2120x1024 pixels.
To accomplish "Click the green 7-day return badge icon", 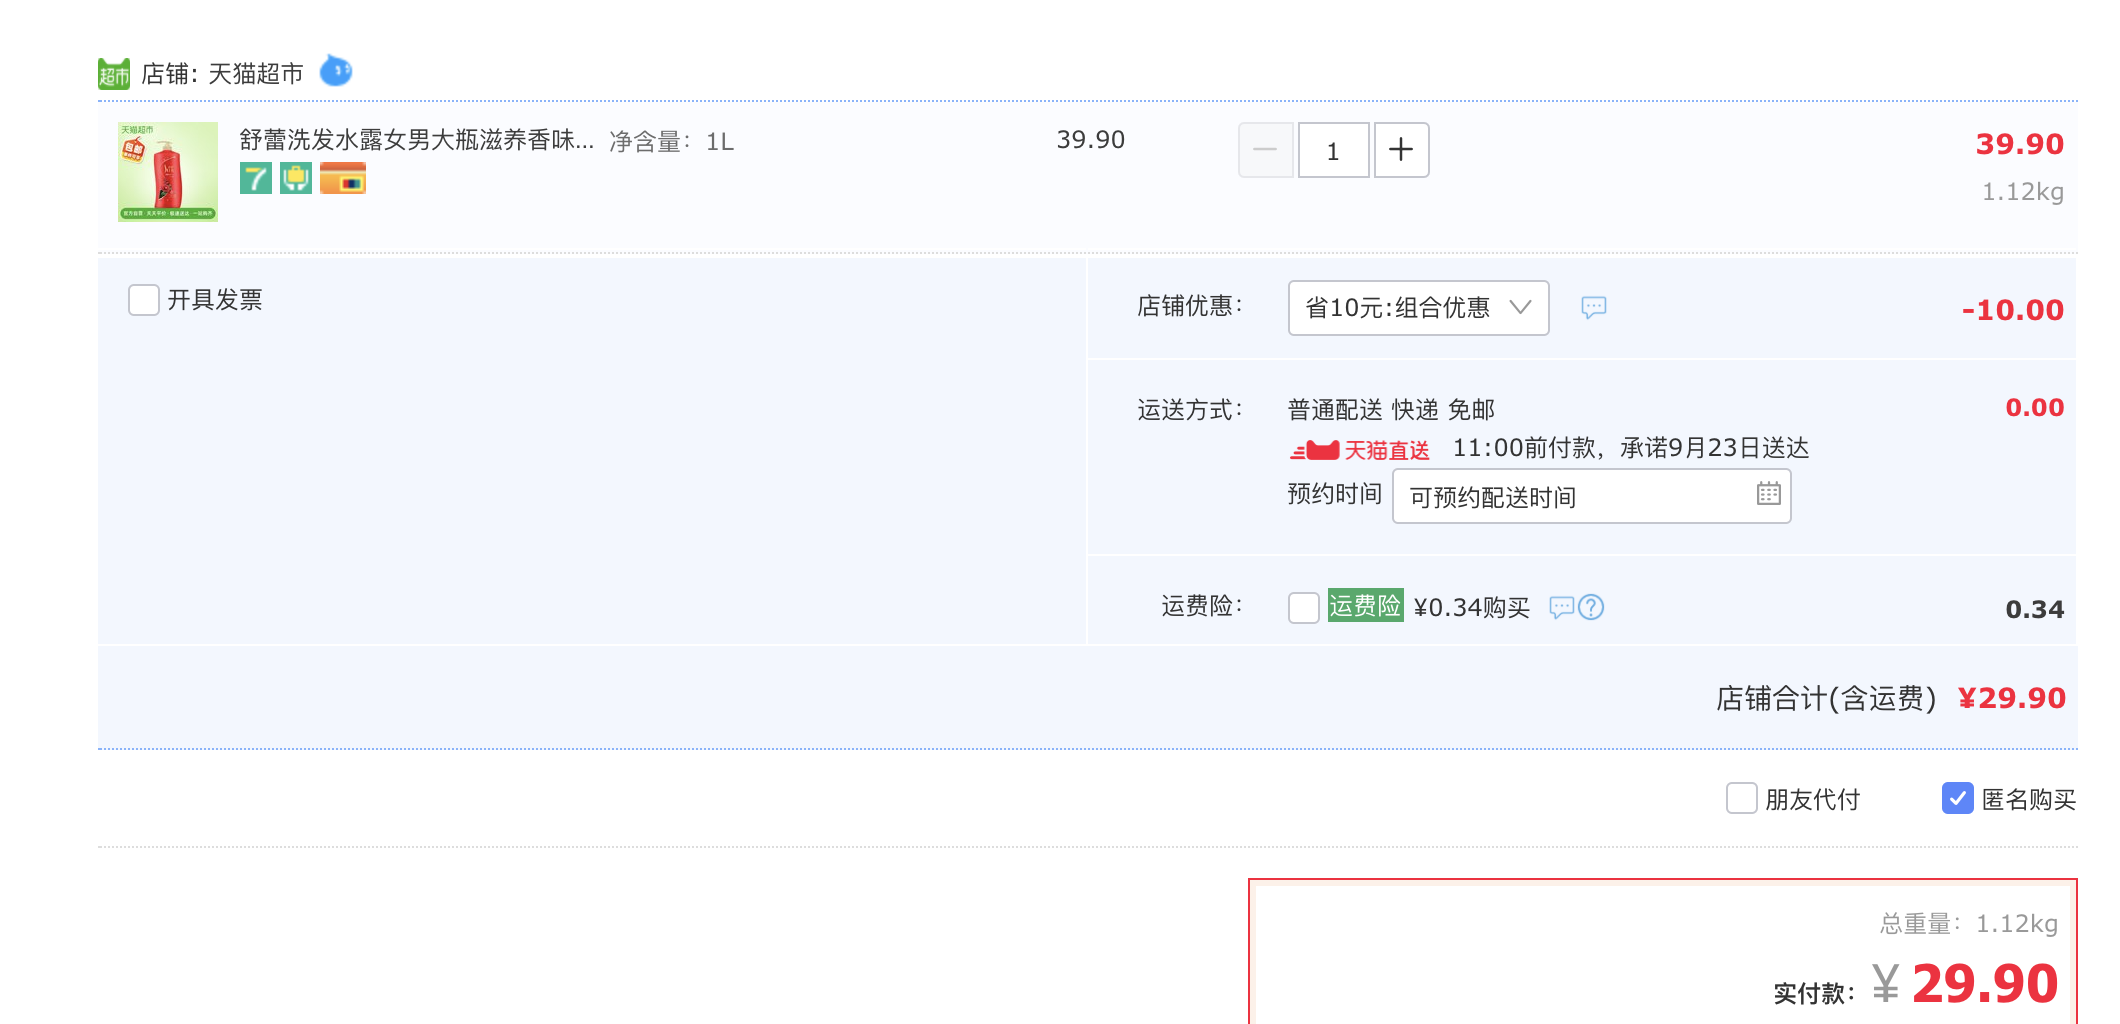I will (256, 178).
